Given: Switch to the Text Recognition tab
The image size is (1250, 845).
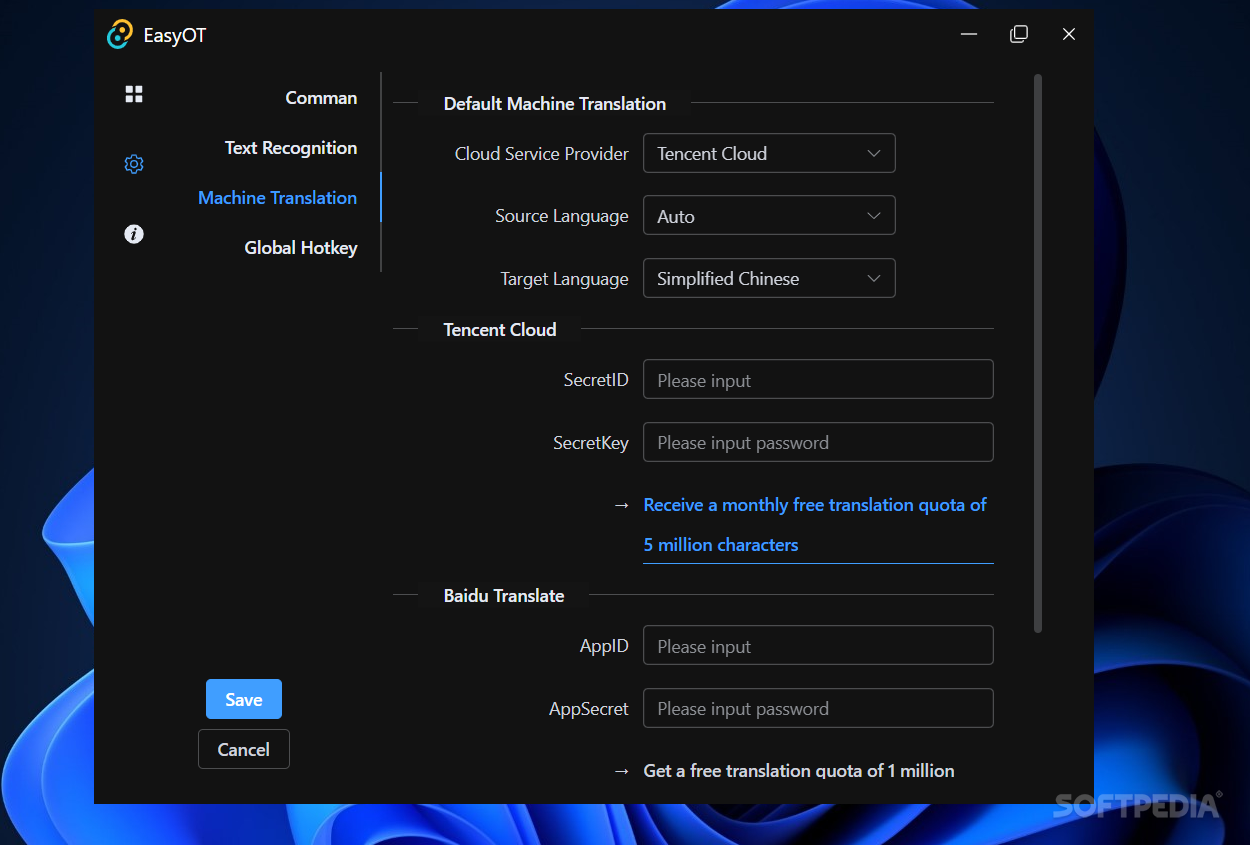Looking at the screenshot, I should tap(291, 148).
